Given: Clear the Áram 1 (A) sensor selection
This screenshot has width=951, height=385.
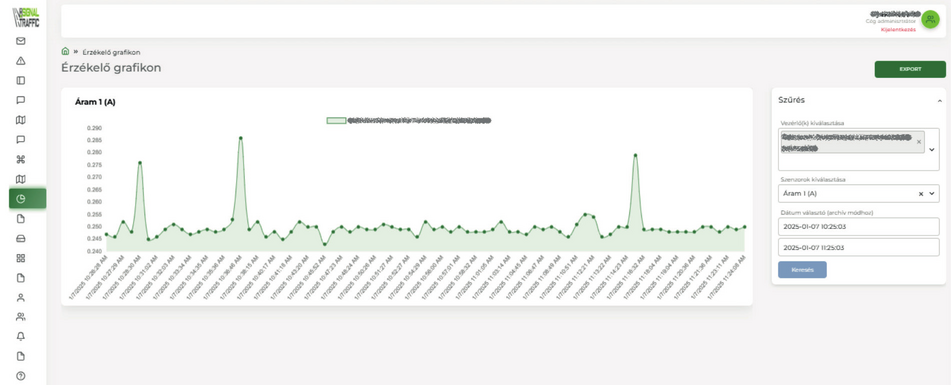Looking at the screenshot, I should pyautogui.click(x=921, y=194).
